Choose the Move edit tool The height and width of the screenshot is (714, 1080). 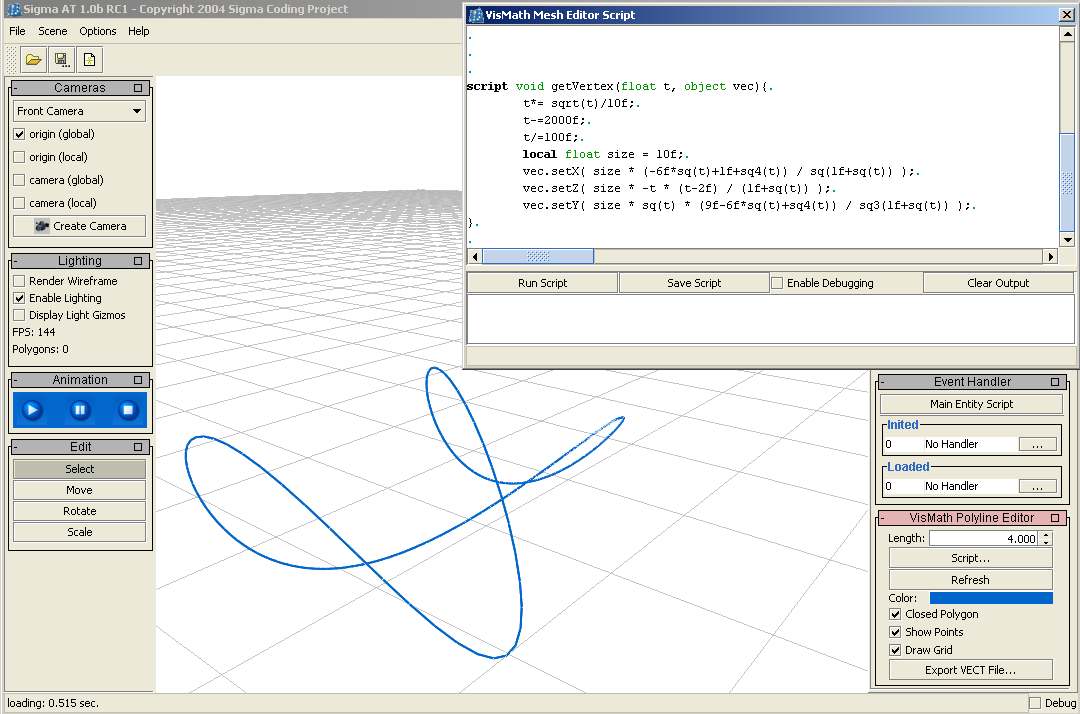(79, 490)
